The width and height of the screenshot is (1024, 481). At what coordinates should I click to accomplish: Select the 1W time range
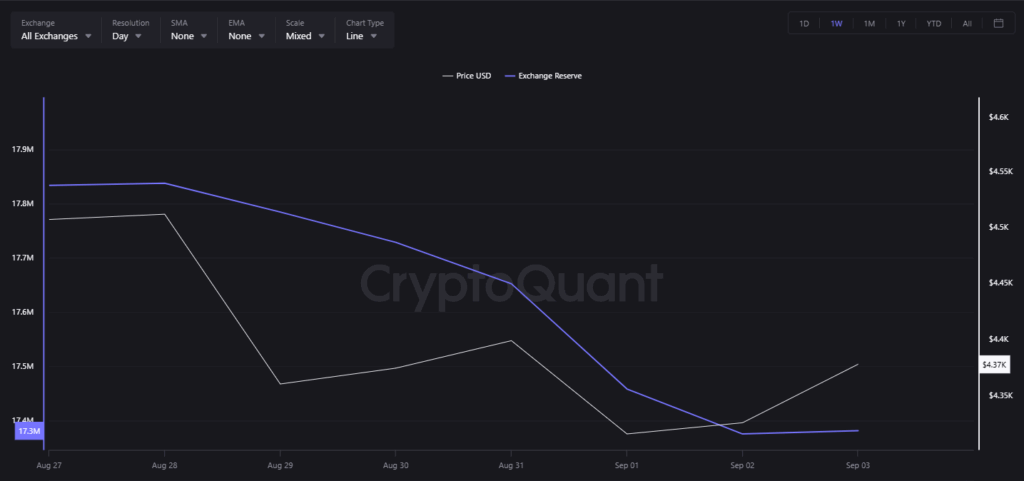tap(836, 23)
